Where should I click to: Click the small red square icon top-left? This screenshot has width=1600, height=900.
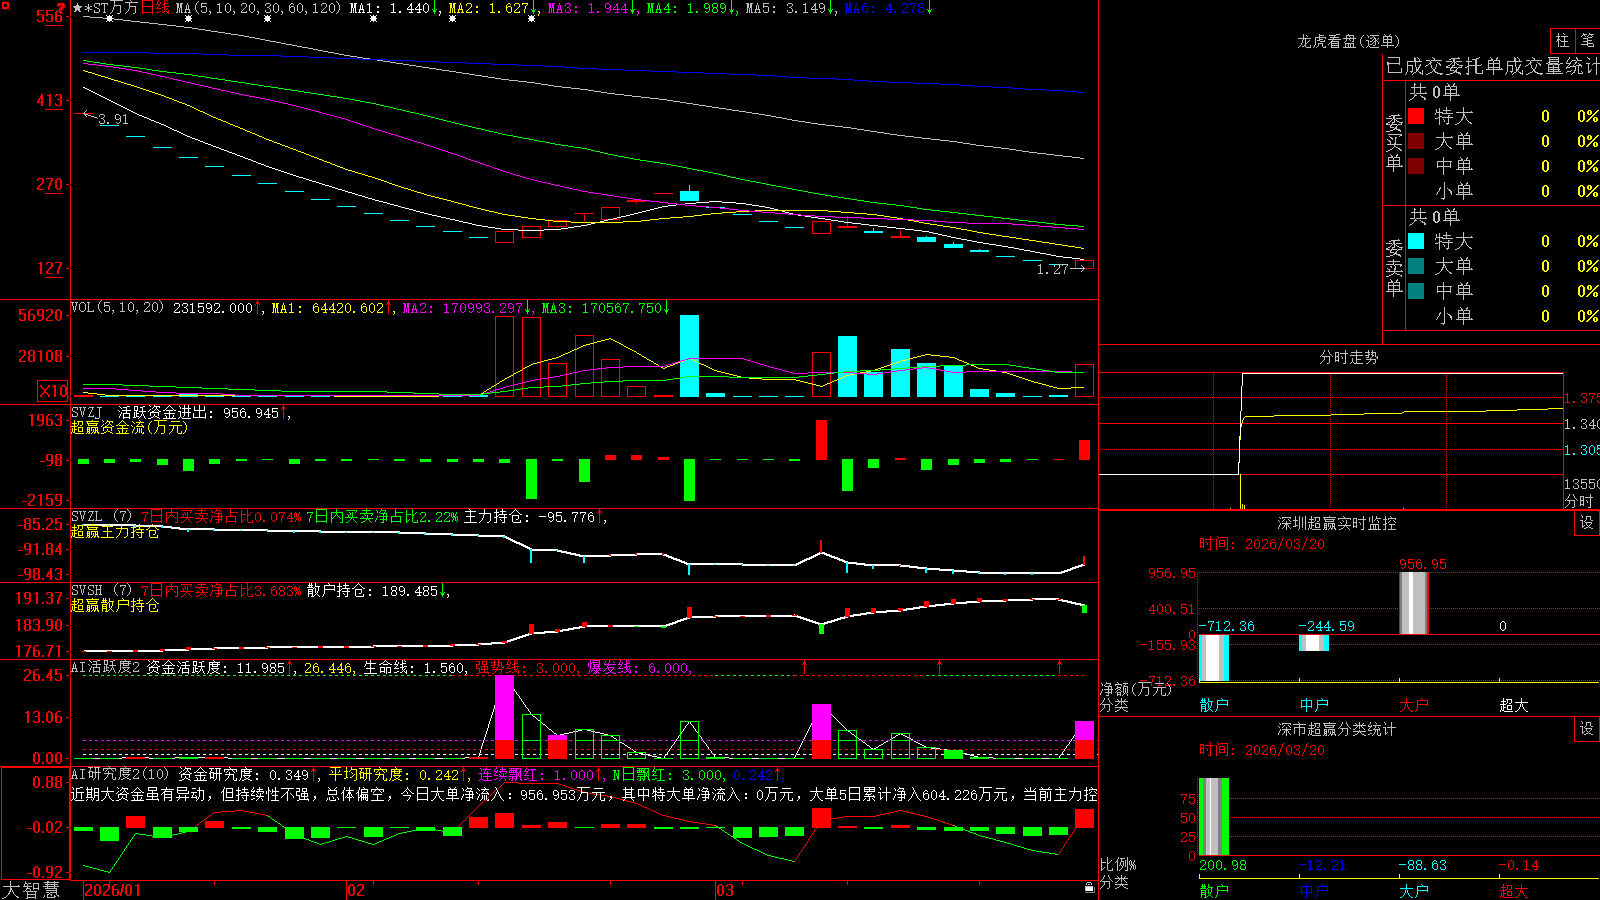pos(4,5)
